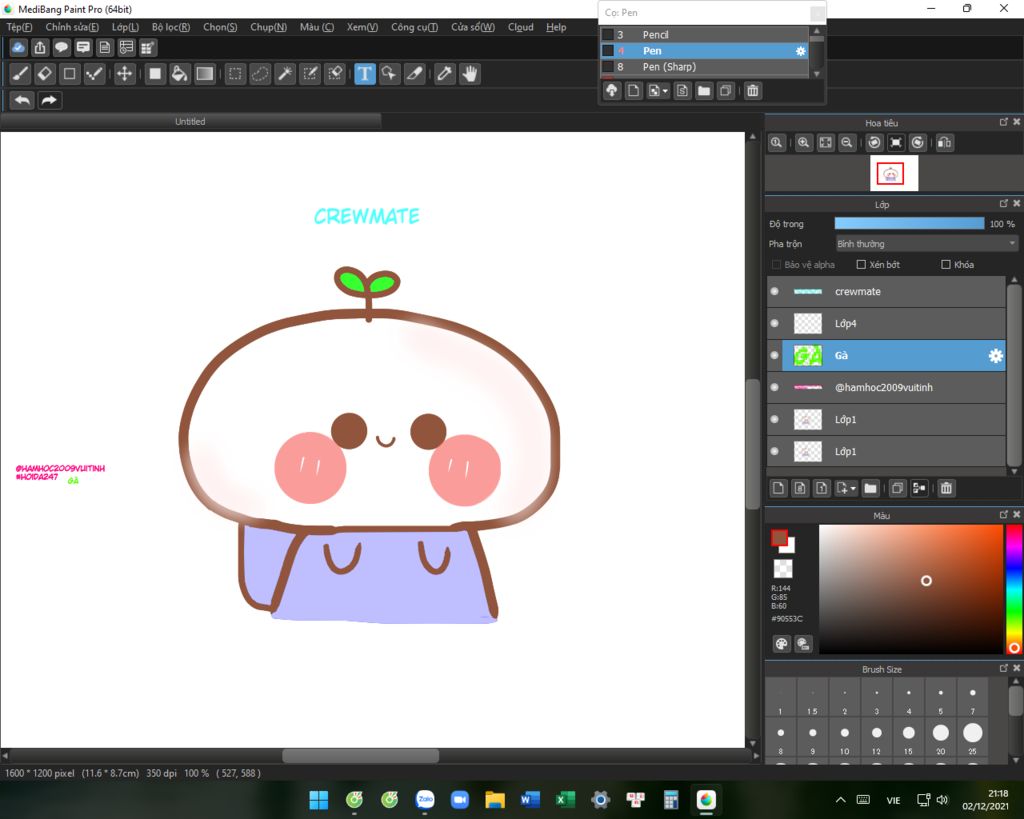Select the Text tool

pyautogui.click(x=364, y=74)
